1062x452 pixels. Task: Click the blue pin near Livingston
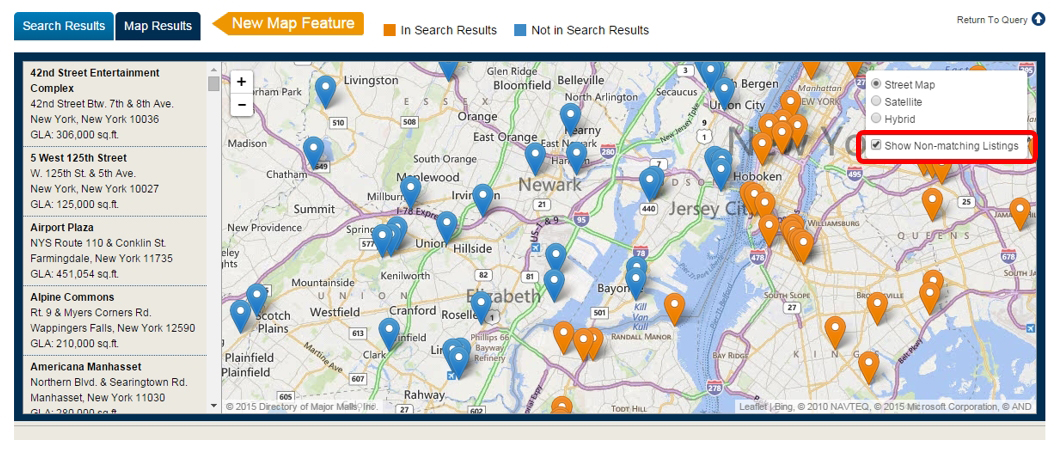pos(326,91)
